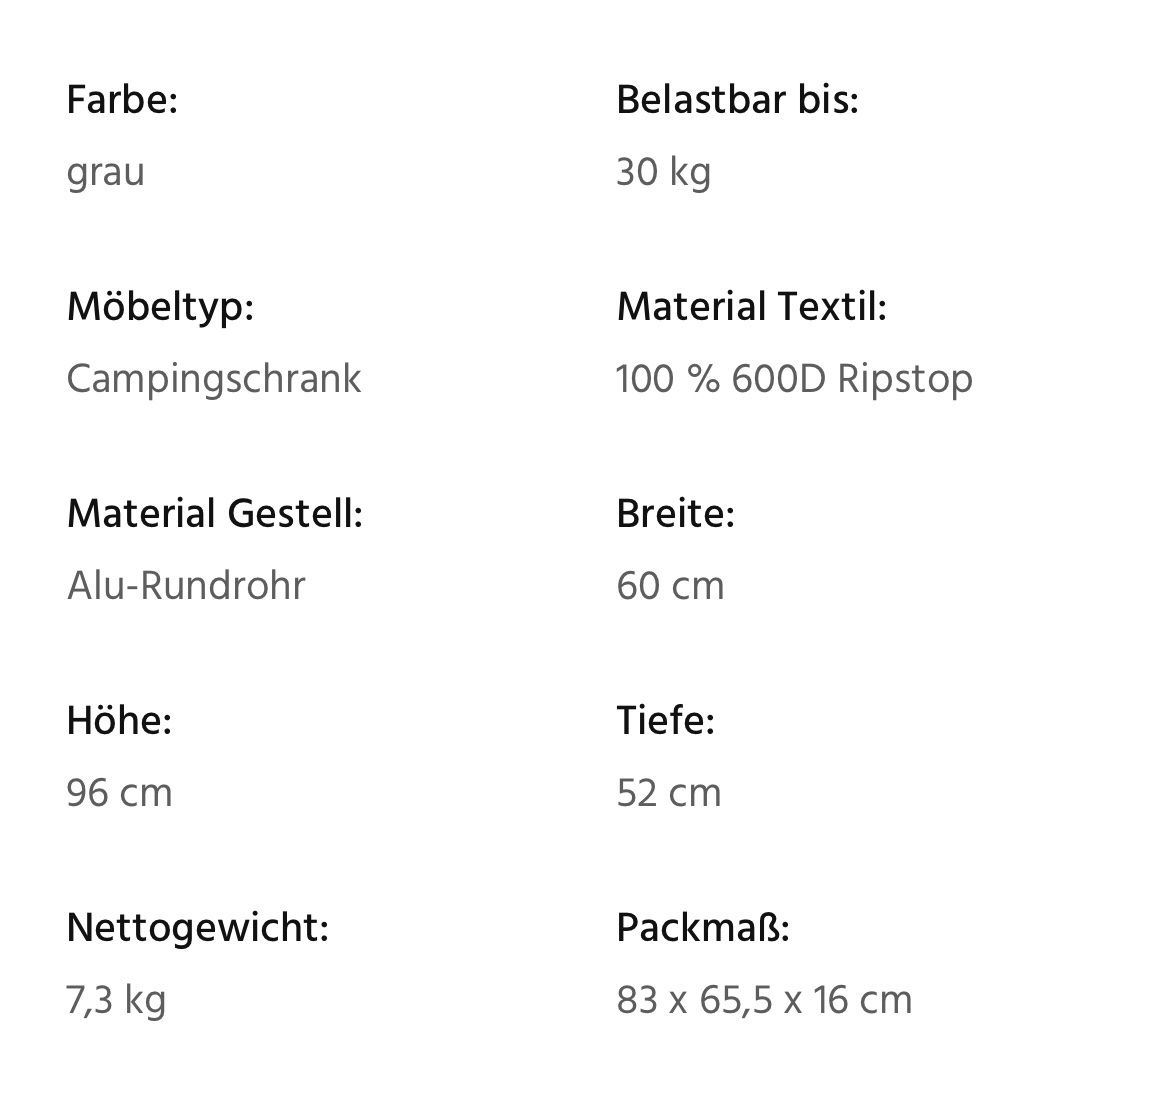1170x1098 pixels.
Task: Click the 'Höhe:' label
Action: (119, 720)
